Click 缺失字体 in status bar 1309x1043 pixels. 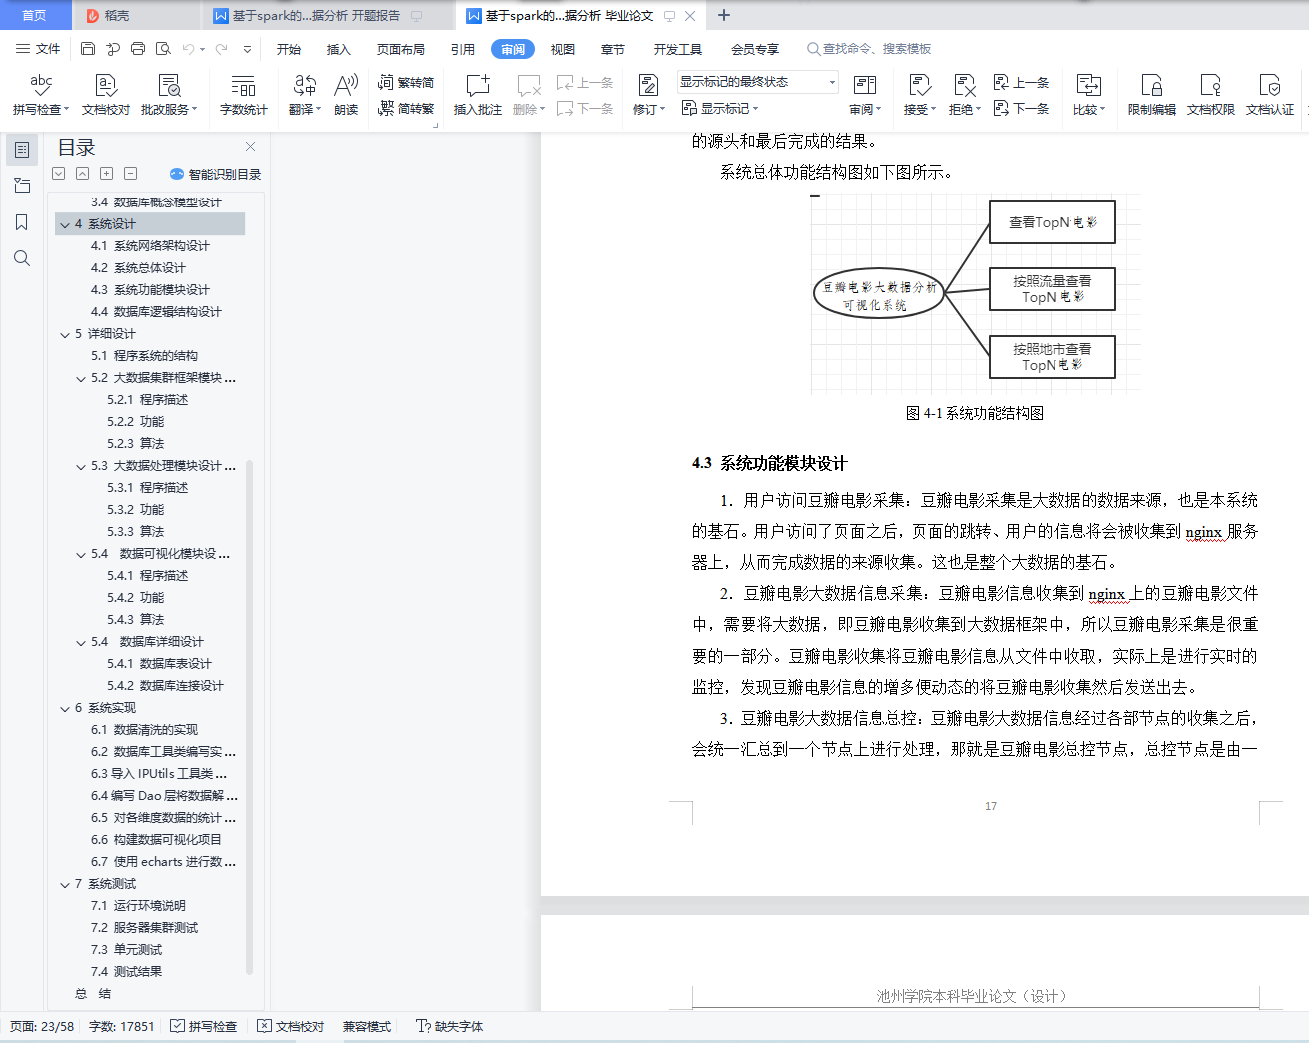click(x=450, y=1026)
